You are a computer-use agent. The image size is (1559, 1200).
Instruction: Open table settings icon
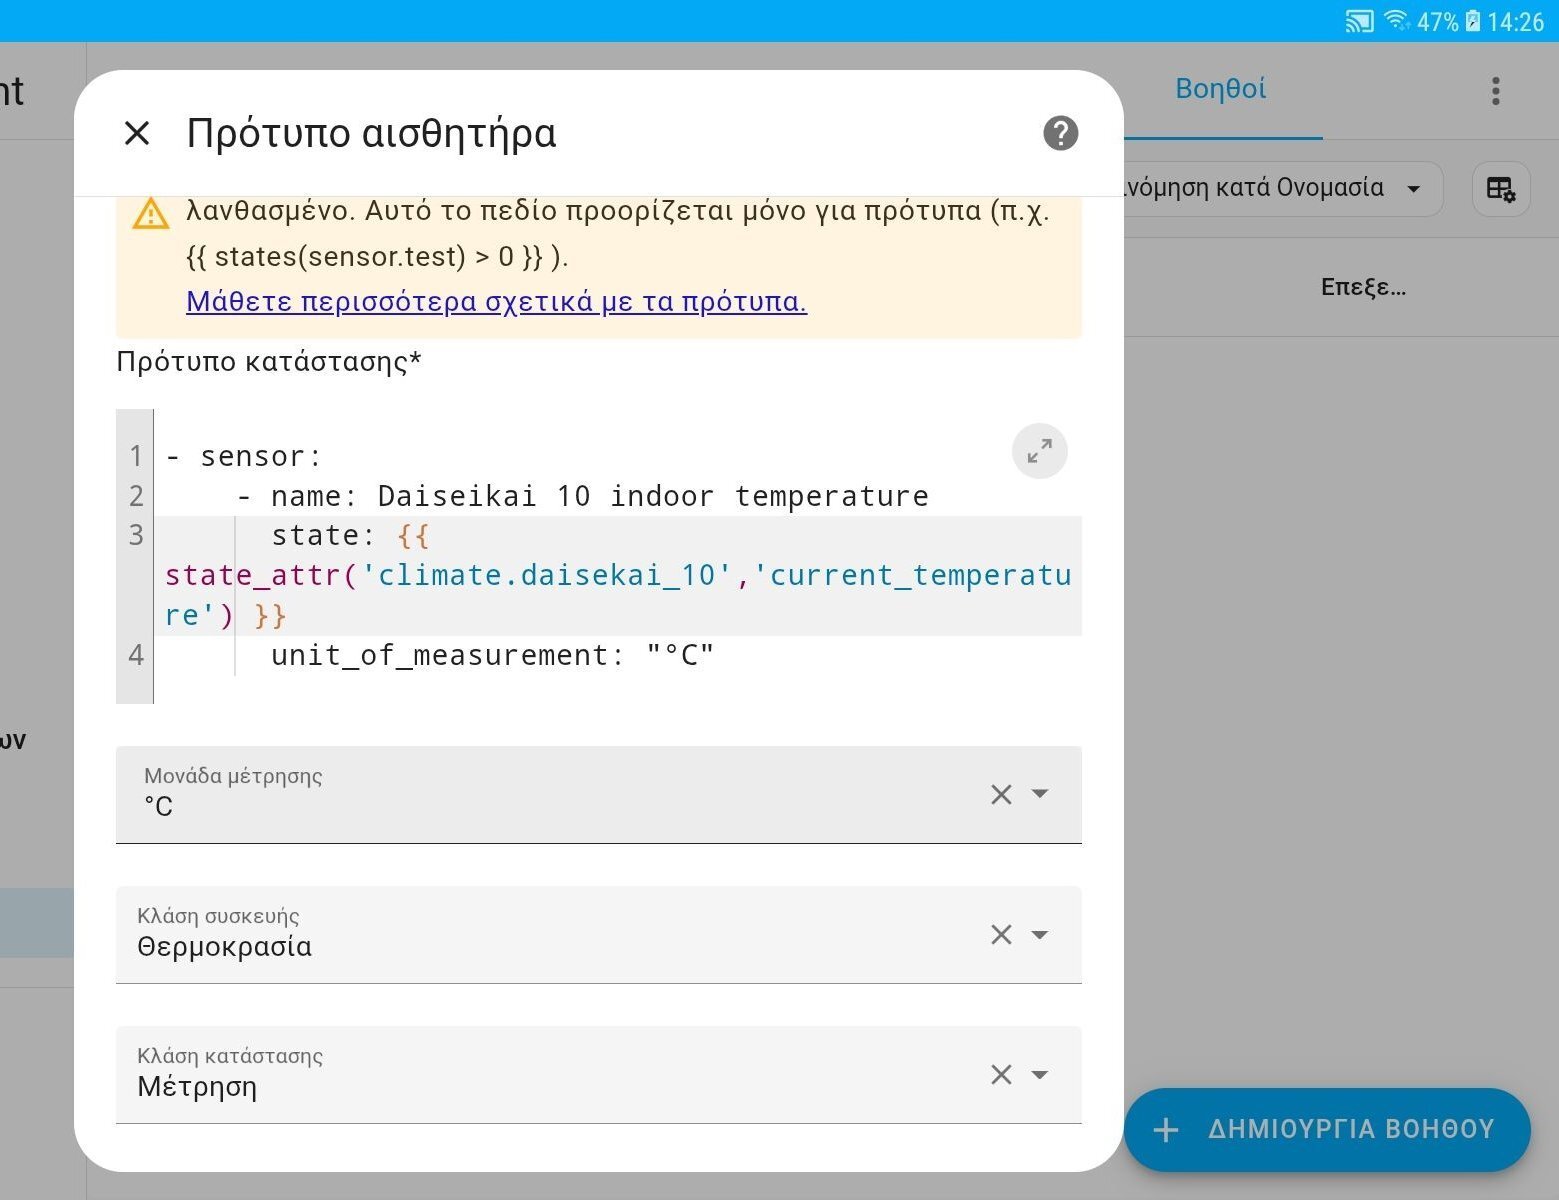1500,189
